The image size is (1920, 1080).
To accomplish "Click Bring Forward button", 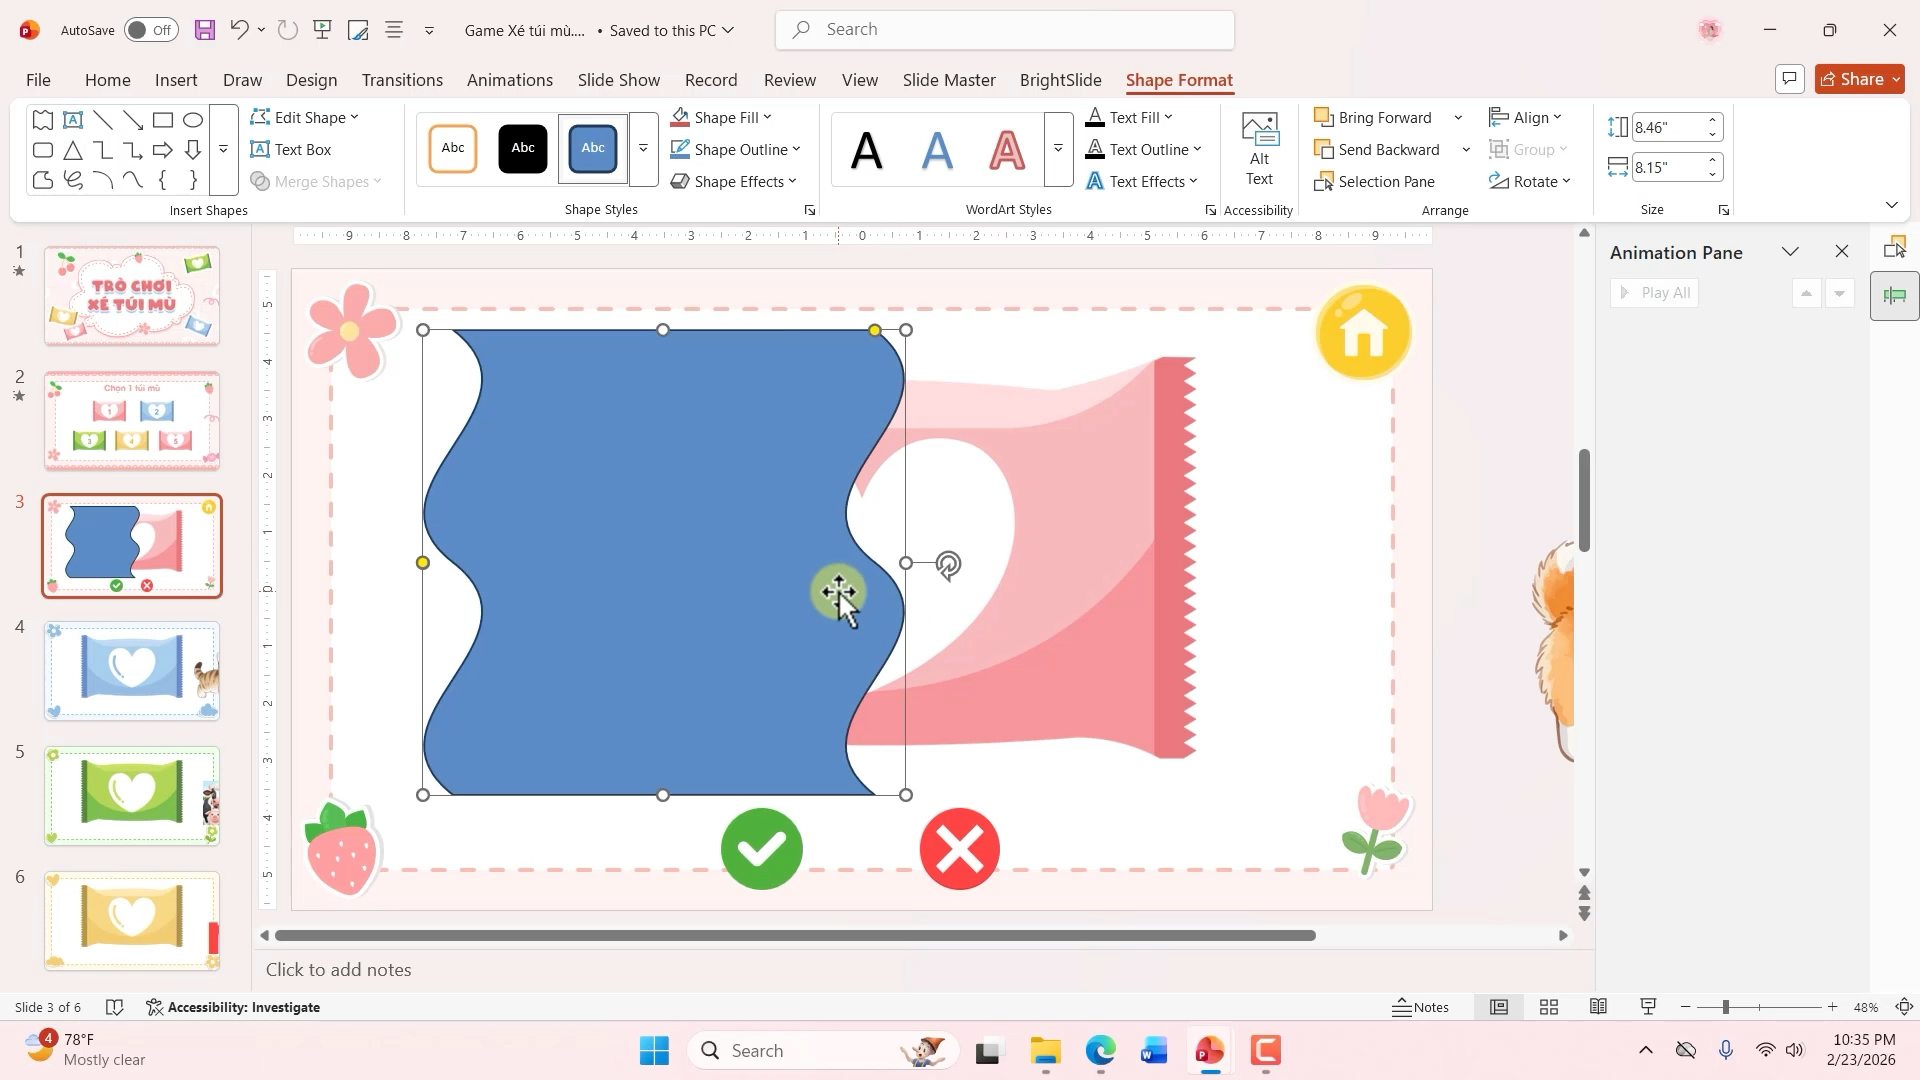I will point(1373,117).
